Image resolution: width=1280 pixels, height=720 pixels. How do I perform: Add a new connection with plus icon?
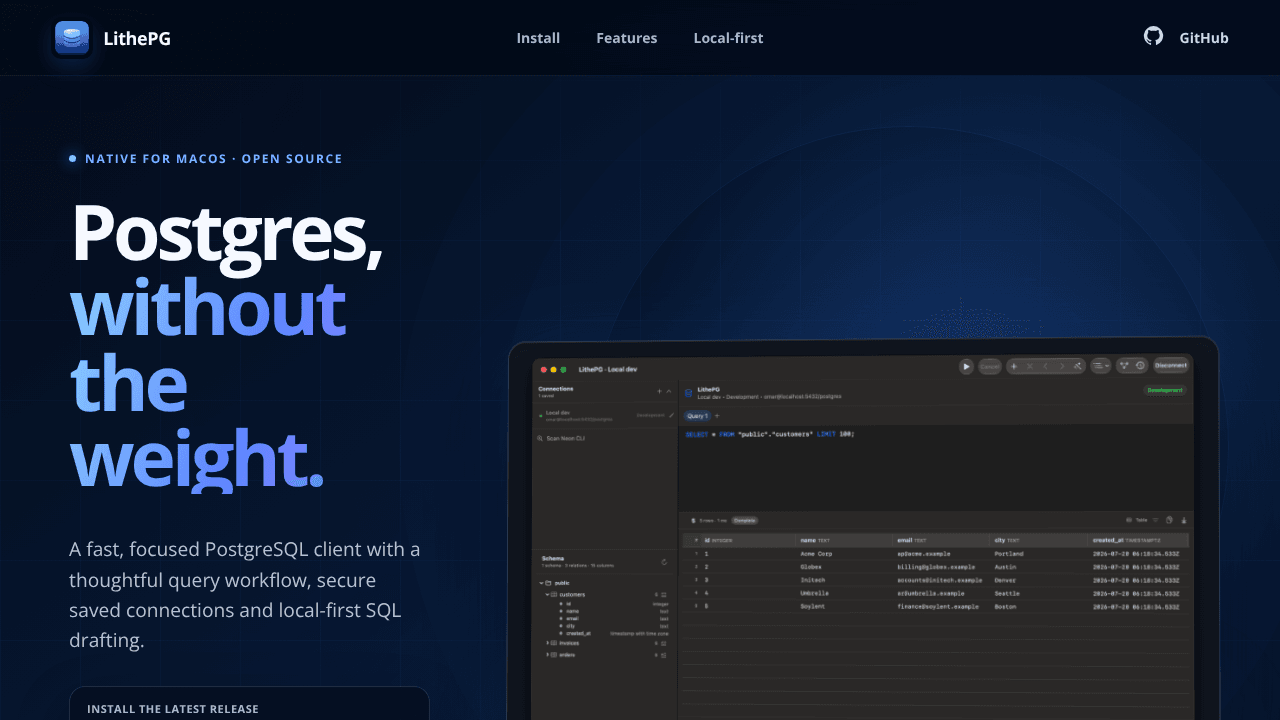click(x=659, y=391)
